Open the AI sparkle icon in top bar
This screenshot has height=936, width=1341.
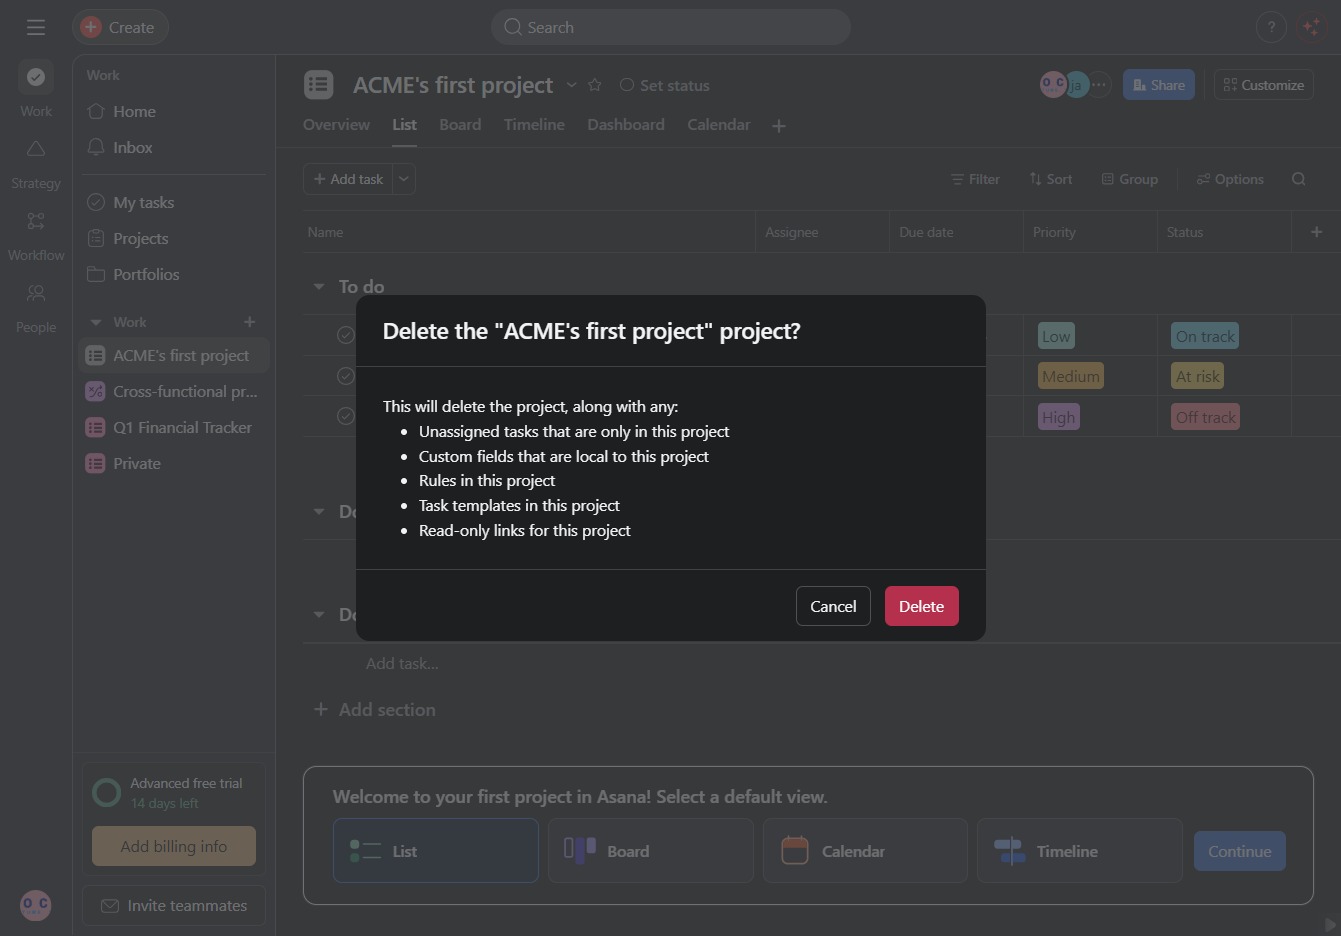coord(1312,27)
